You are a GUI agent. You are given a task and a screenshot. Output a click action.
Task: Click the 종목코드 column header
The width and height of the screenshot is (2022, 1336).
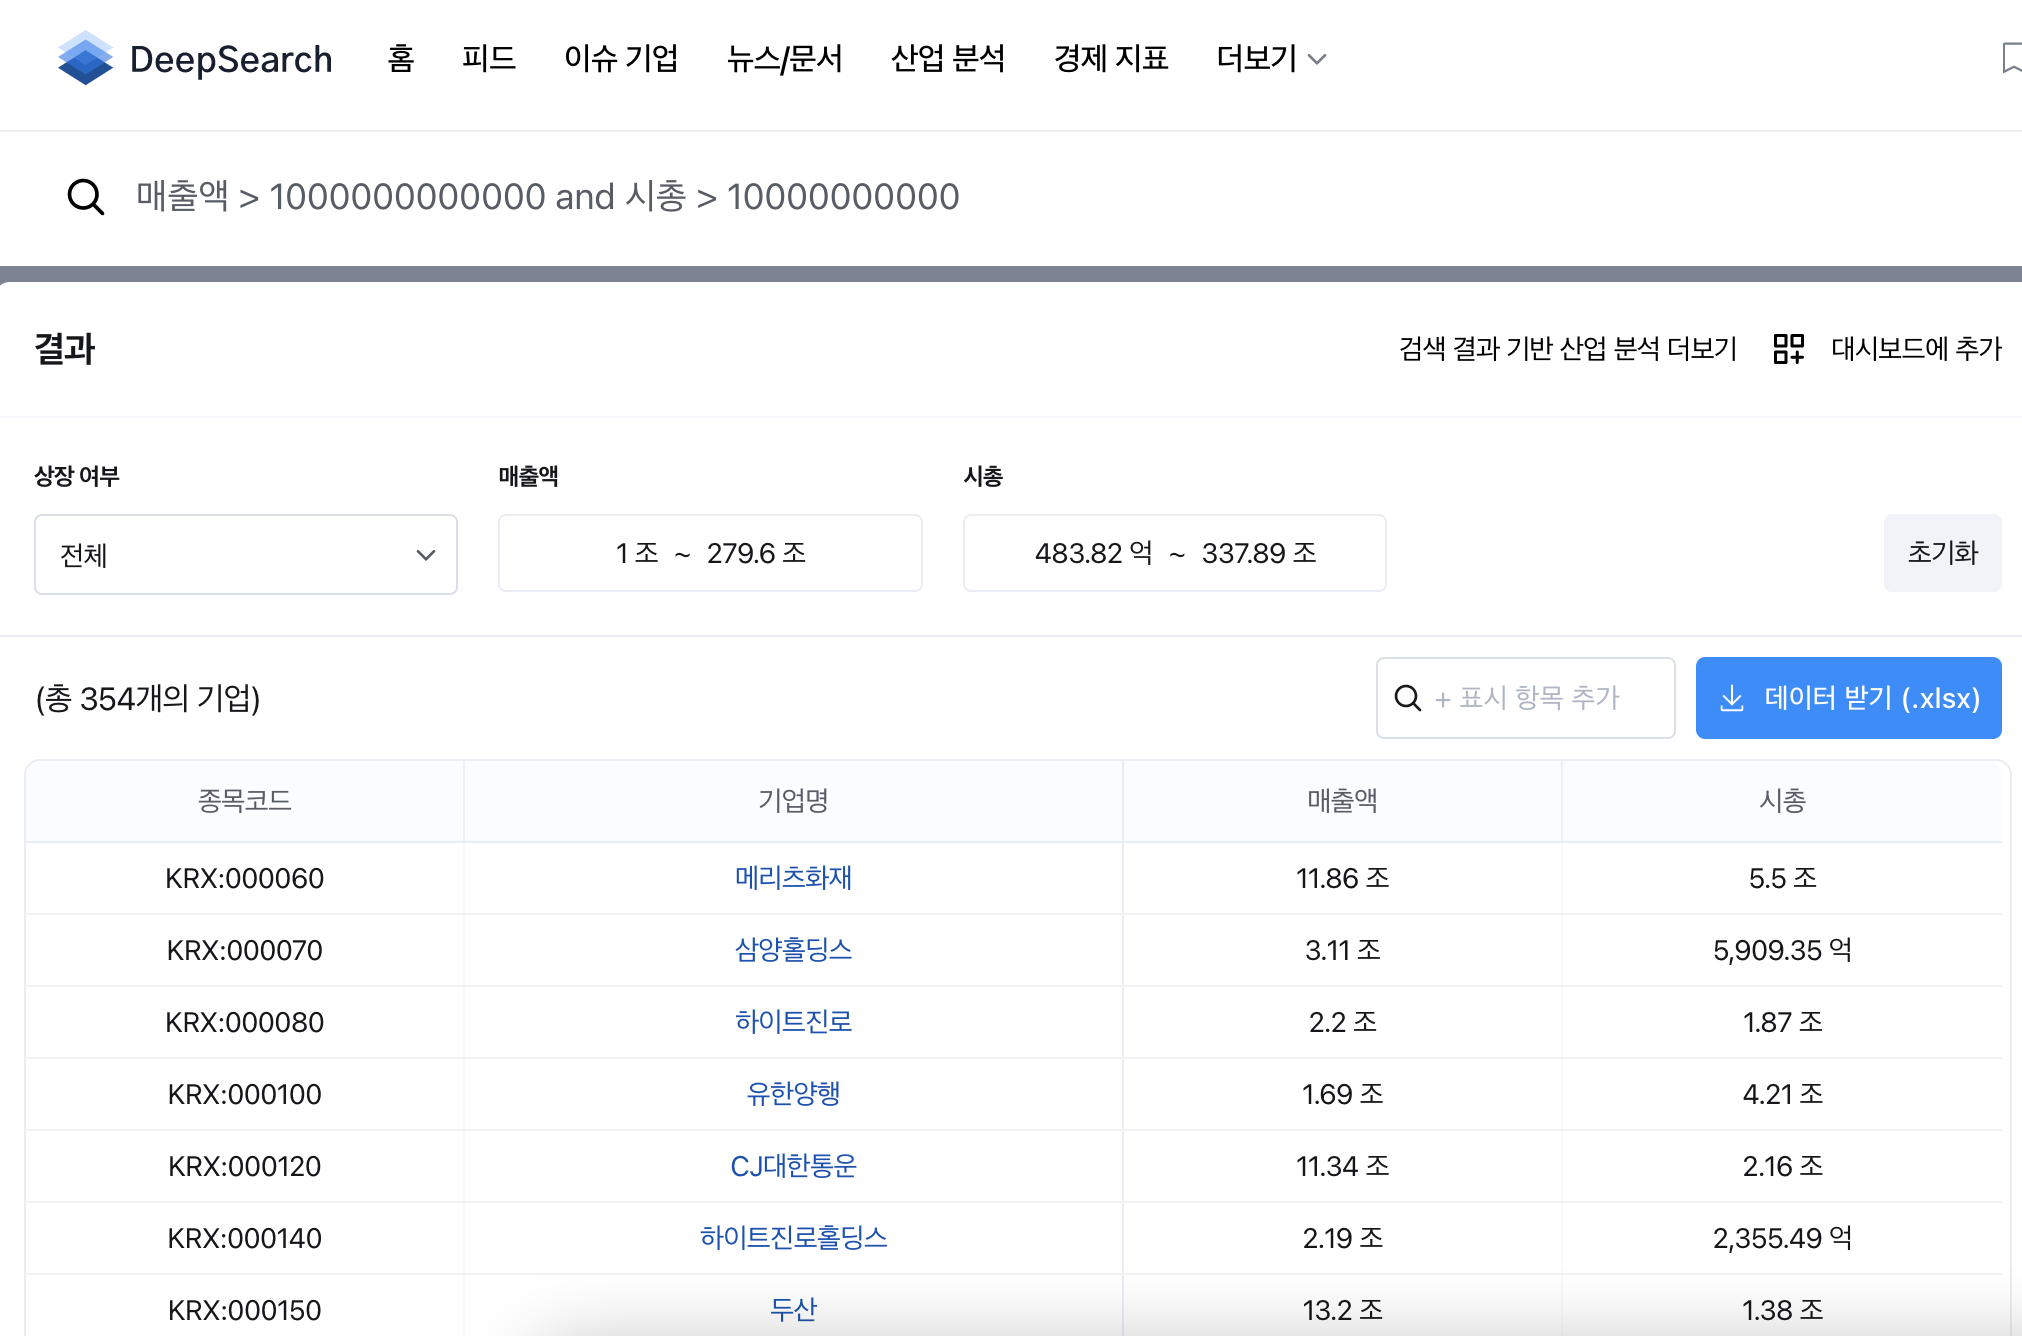click(244, 801)
